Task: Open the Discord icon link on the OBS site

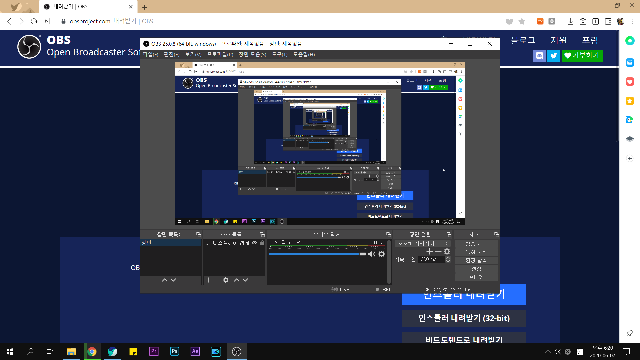Action: pyautogui.click(x=539, y=56)
